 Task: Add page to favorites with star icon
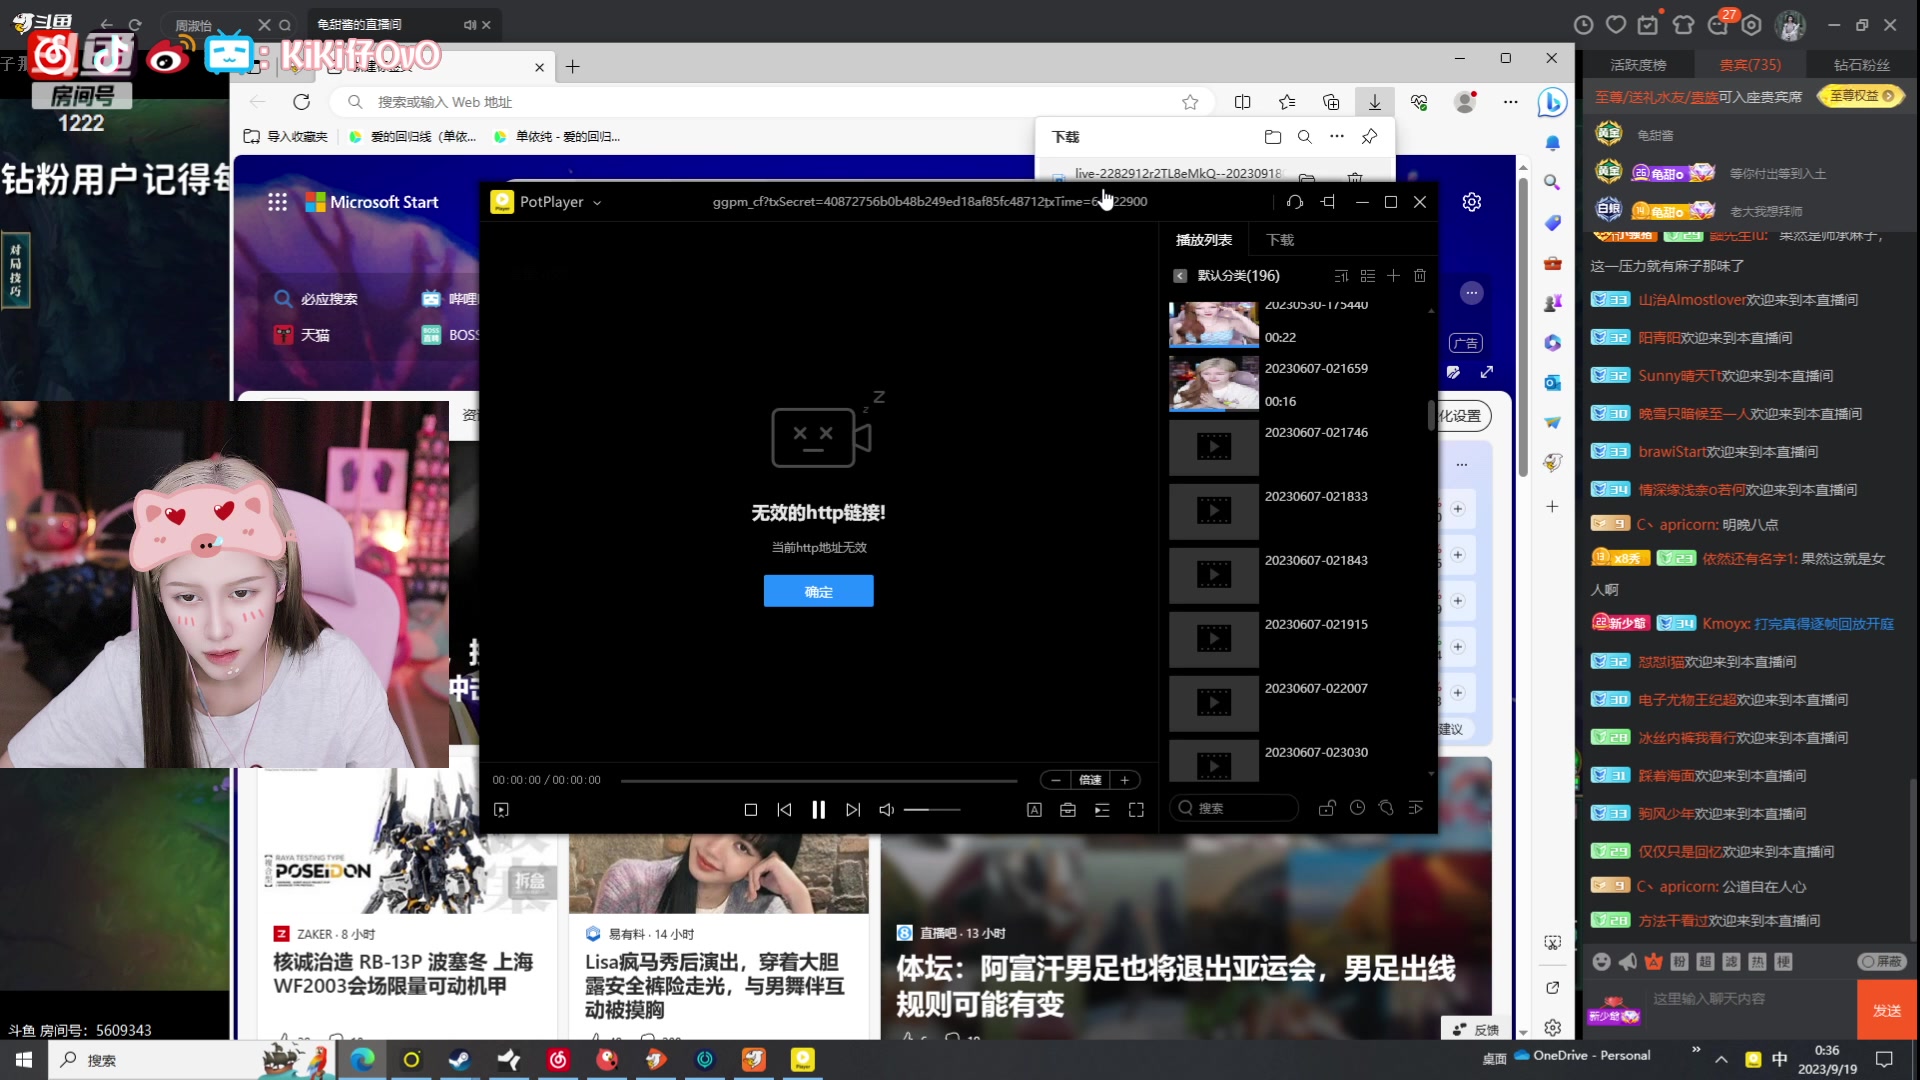point(1190,102)
